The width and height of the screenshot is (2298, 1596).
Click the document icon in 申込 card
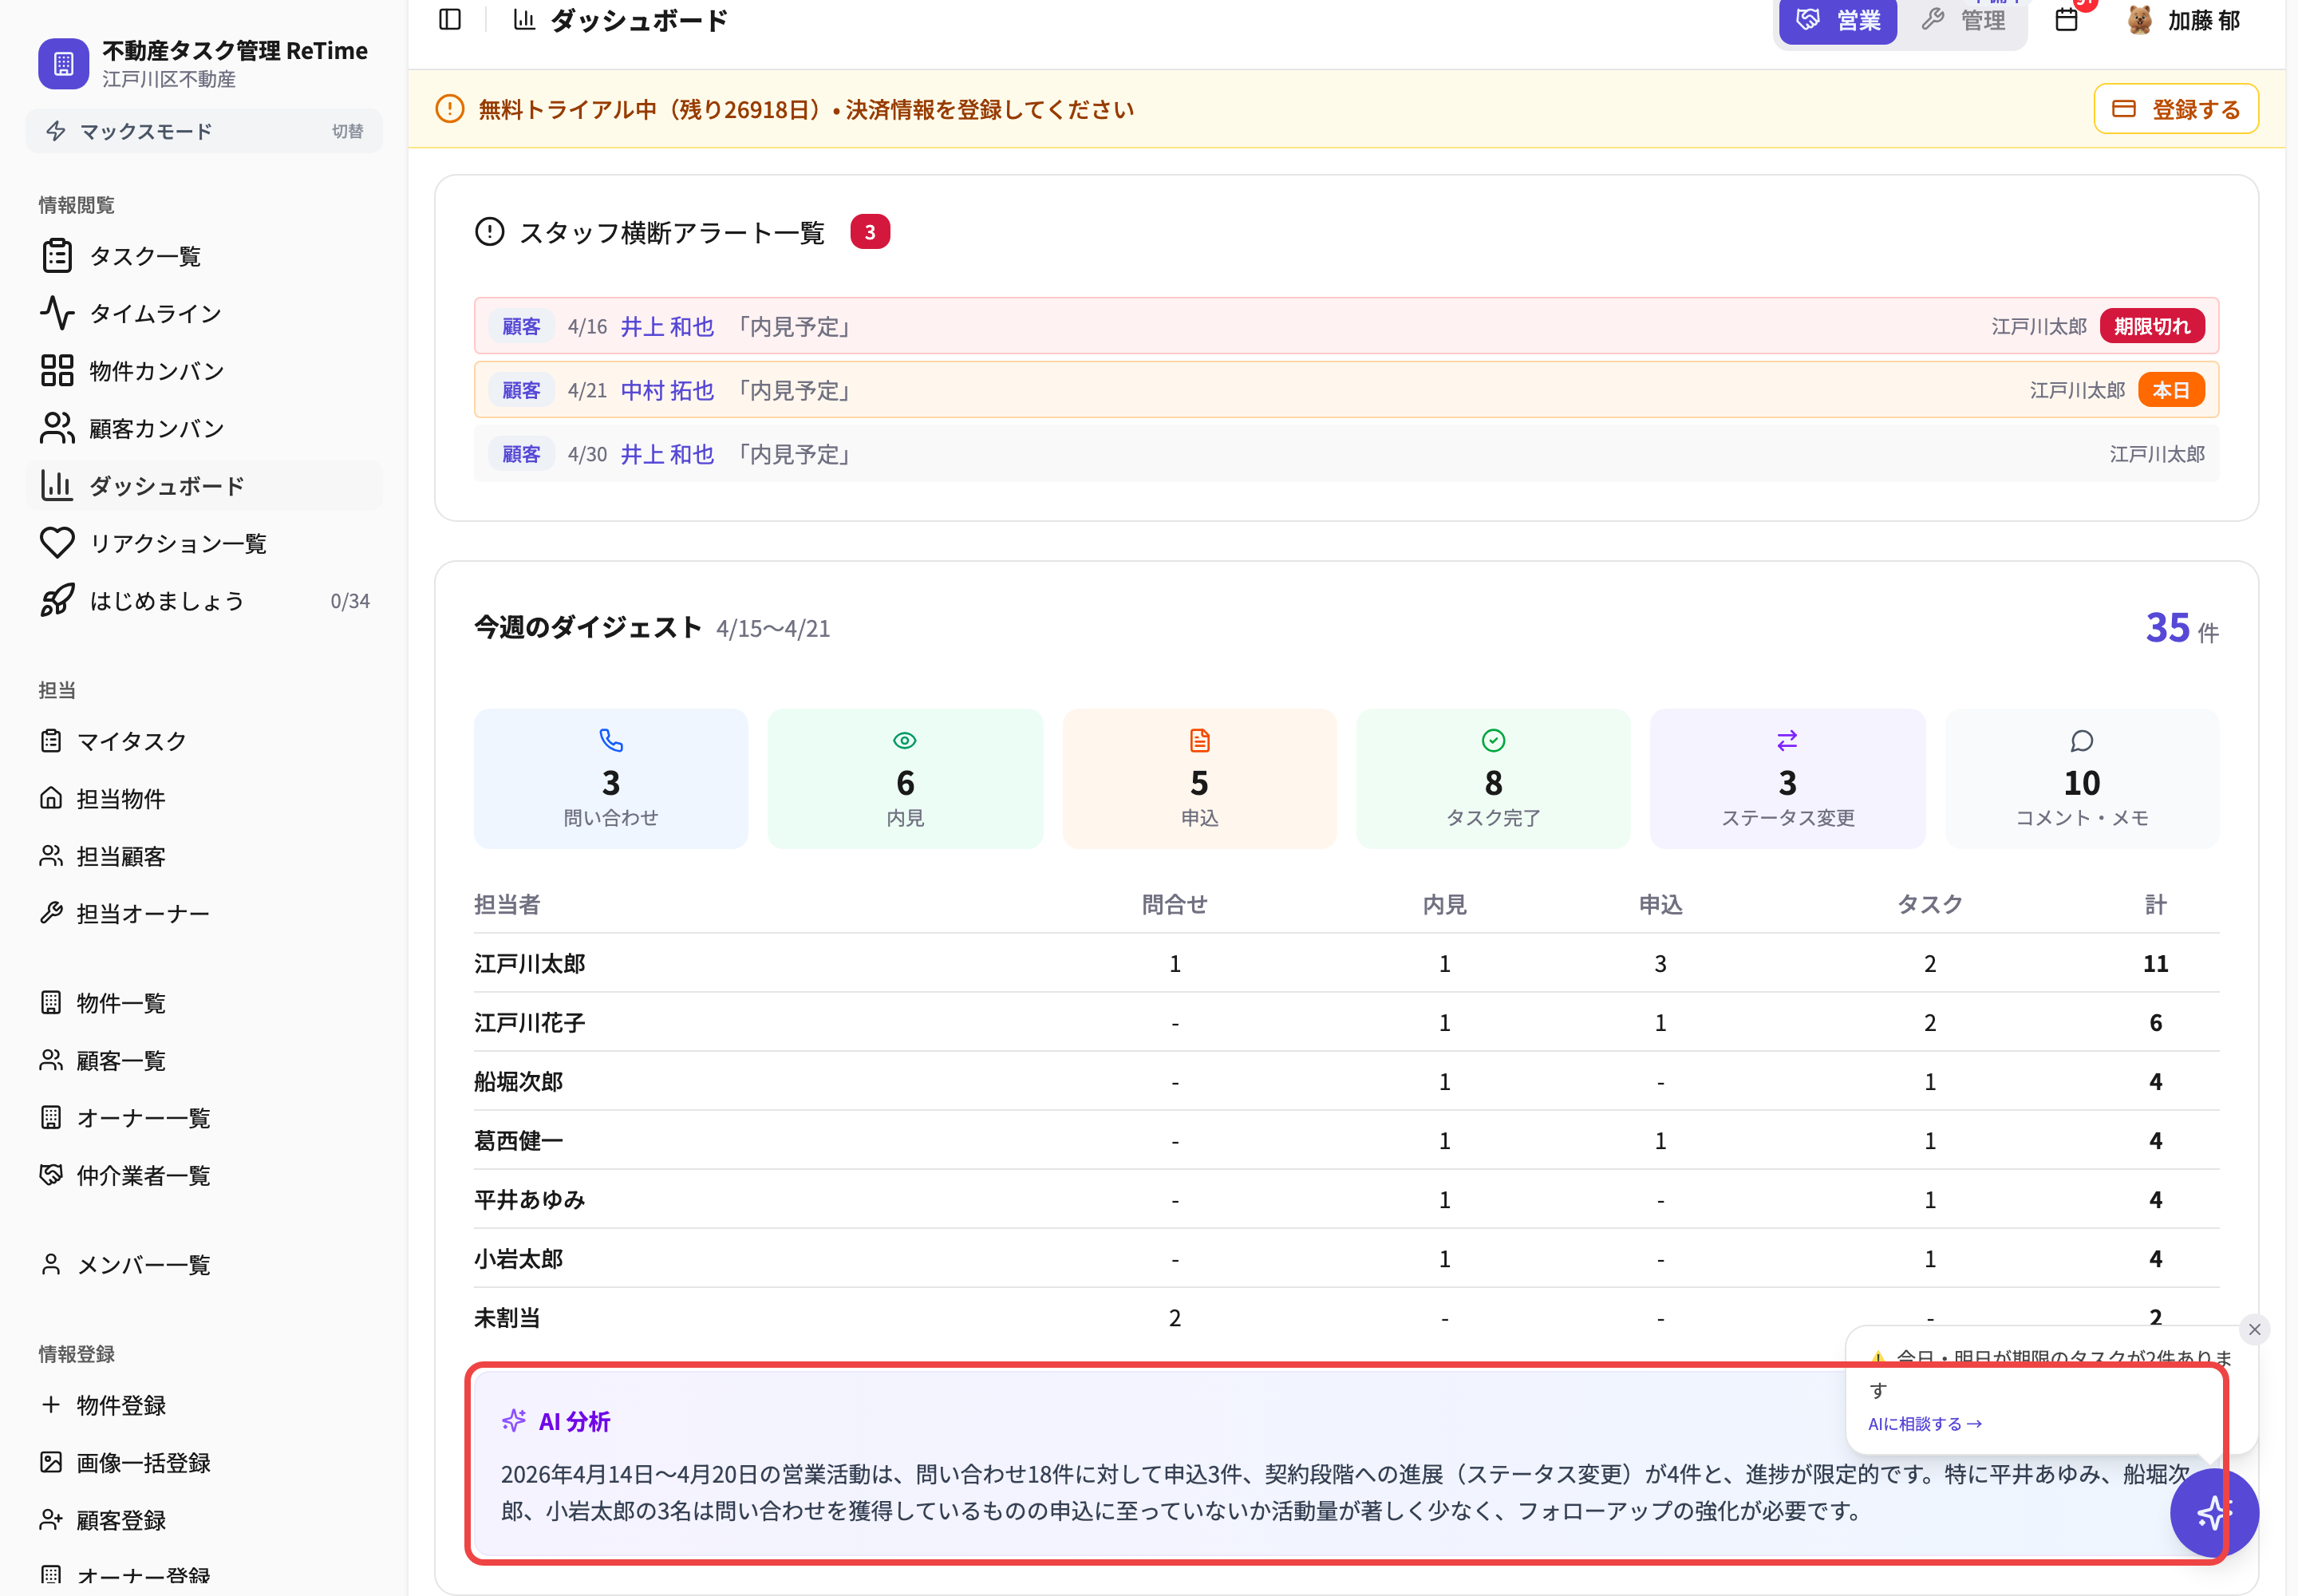(x=1200, y=740)
